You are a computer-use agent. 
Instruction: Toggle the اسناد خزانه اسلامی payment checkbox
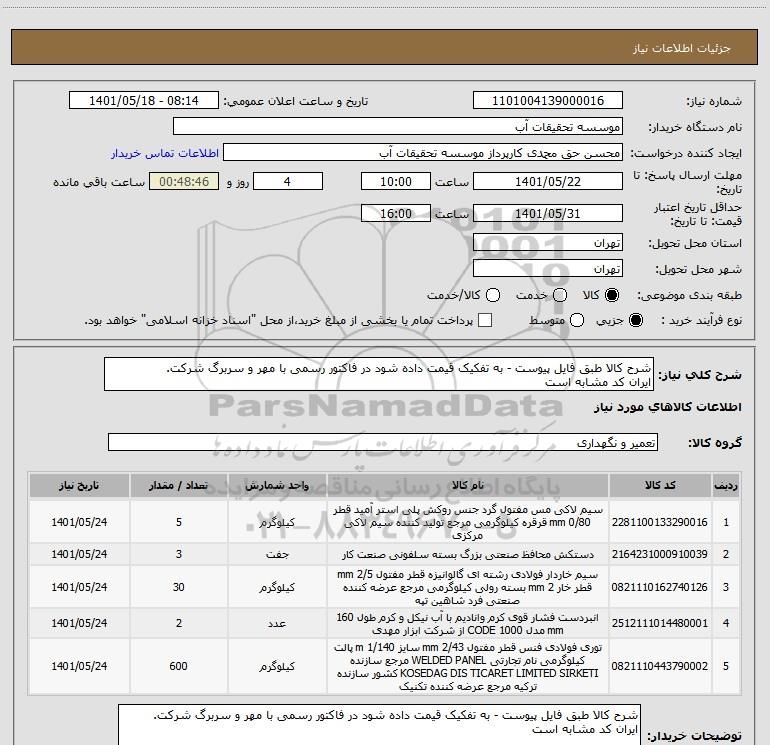tap(485, 320)
